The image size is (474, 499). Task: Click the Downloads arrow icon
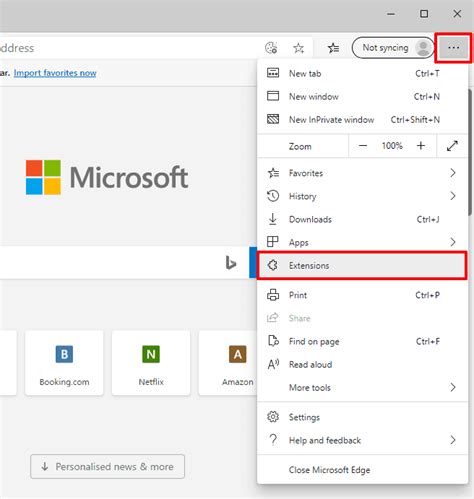273,219
